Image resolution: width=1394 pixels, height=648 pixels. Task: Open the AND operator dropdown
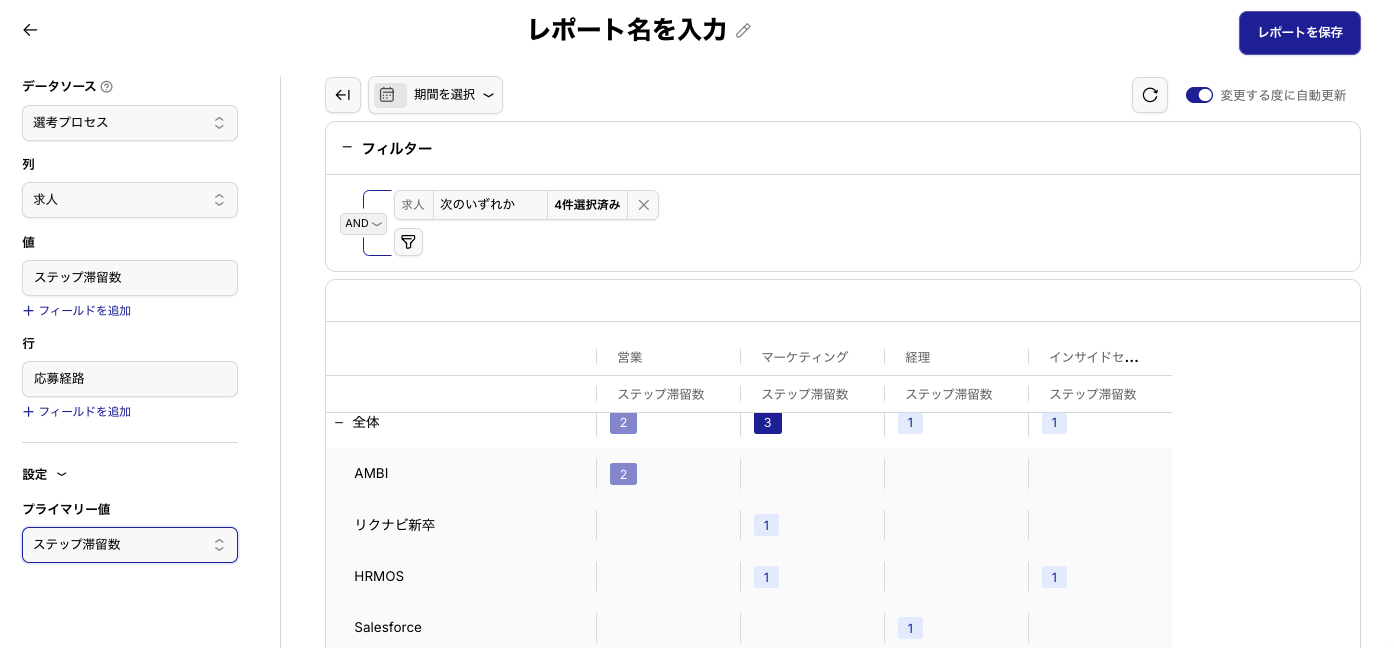(x=363, y=224)
